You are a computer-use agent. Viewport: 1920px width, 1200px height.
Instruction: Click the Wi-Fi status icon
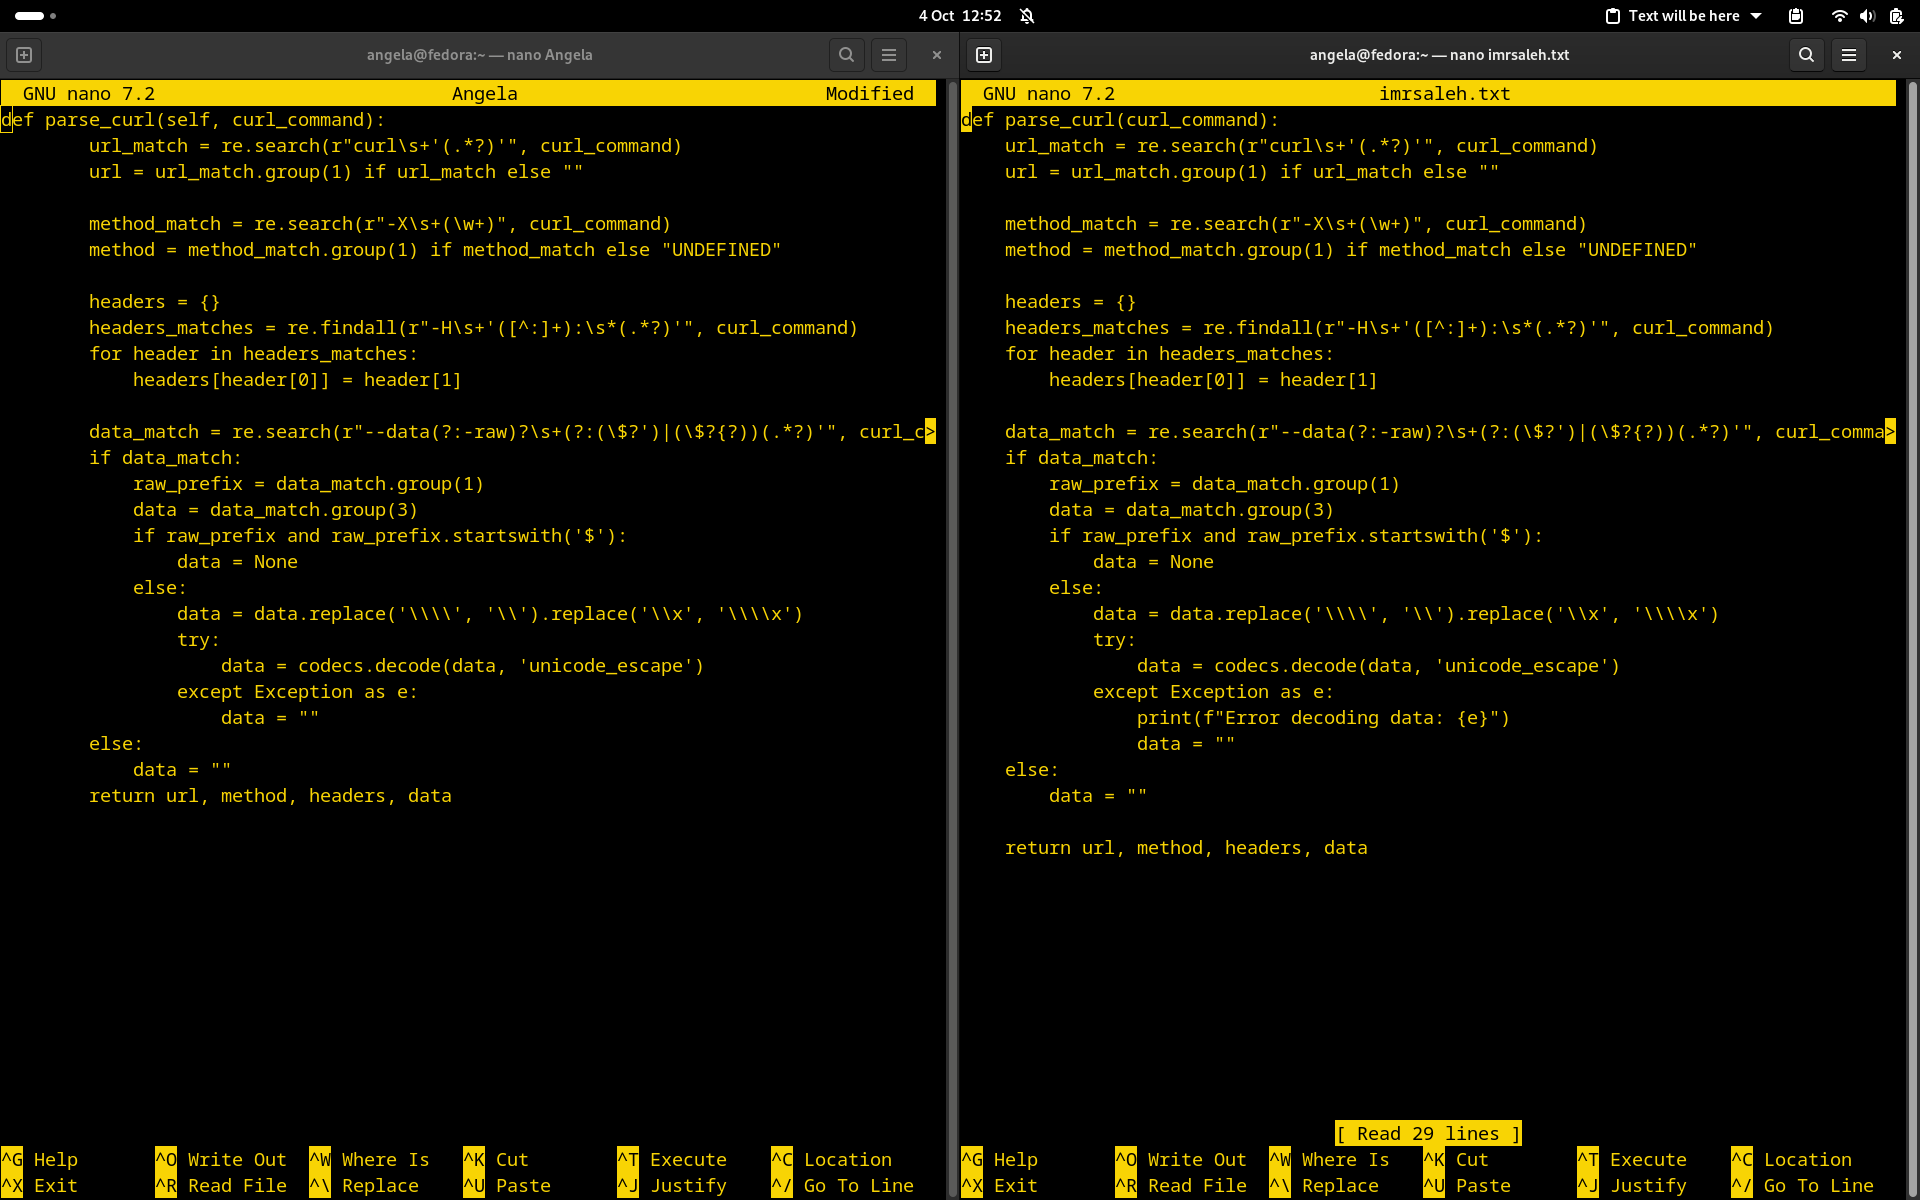[x=1839, y=16]
